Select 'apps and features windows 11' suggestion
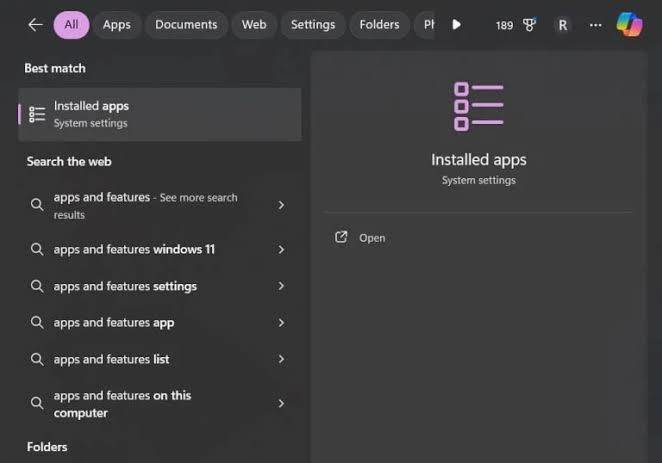Viewport: 662px width, 463px height. 160,249
